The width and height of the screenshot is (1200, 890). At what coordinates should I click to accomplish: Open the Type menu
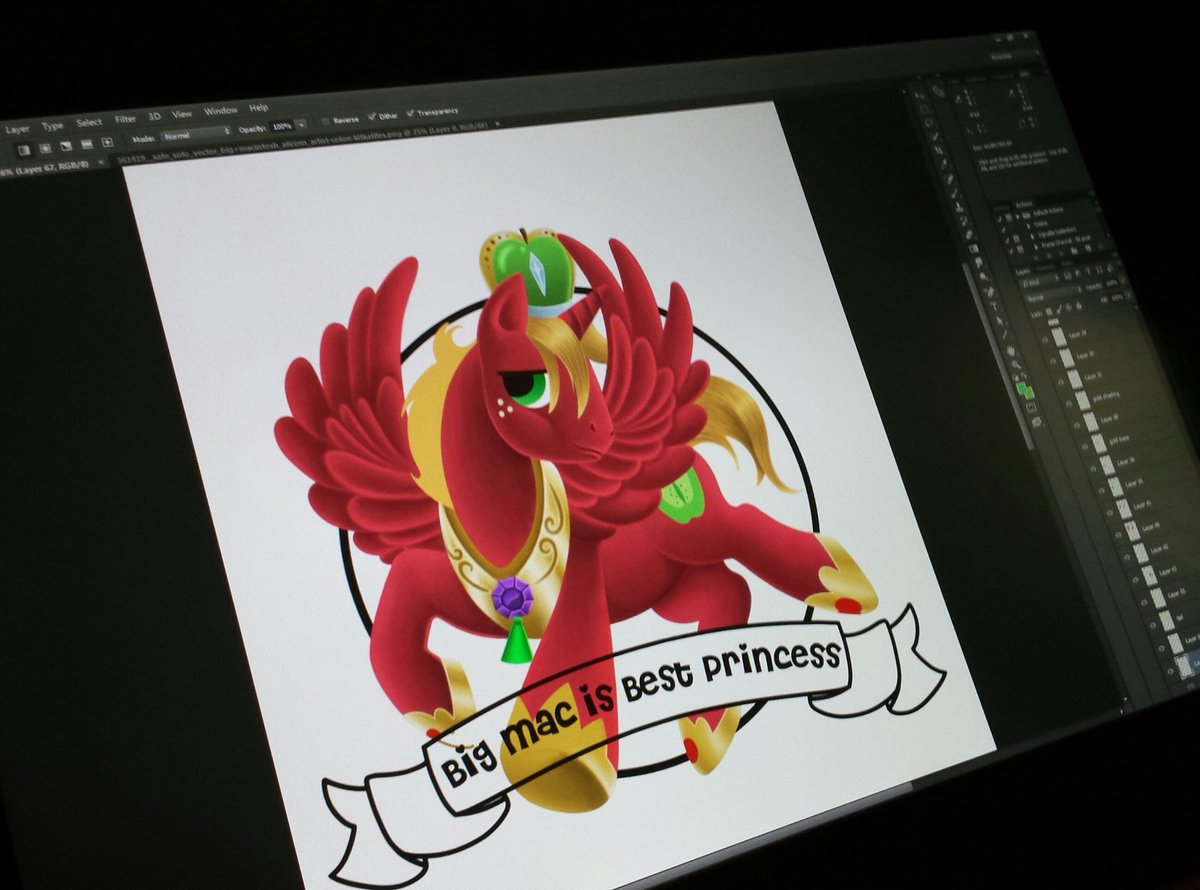[53, 126]
